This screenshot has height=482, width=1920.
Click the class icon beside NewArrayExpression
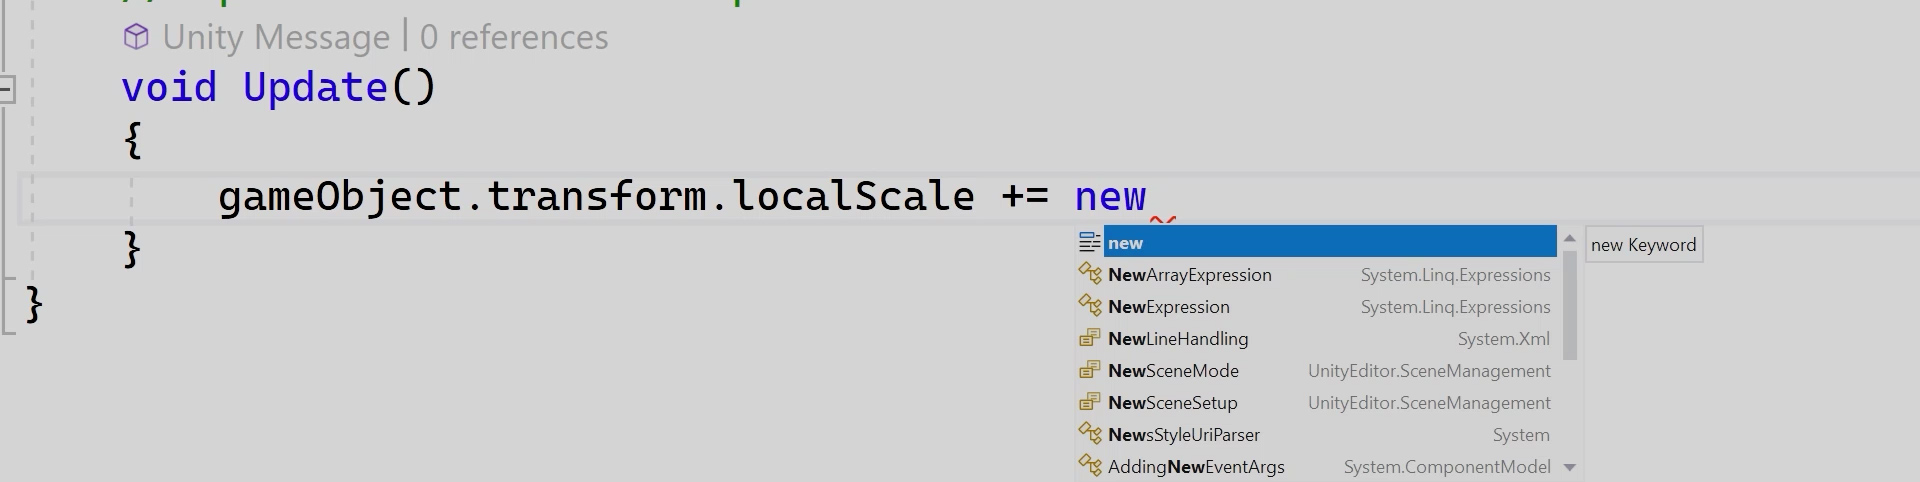(x=1089, y=274)
